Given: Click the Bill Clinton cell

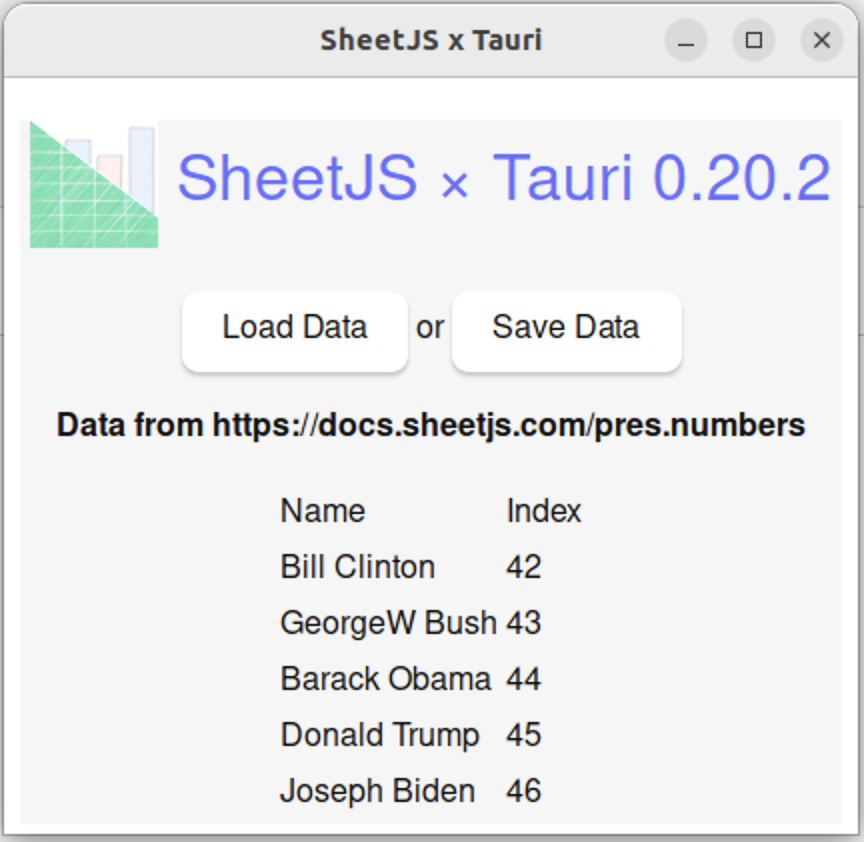Looking at the screenshot, I should 357,567.
